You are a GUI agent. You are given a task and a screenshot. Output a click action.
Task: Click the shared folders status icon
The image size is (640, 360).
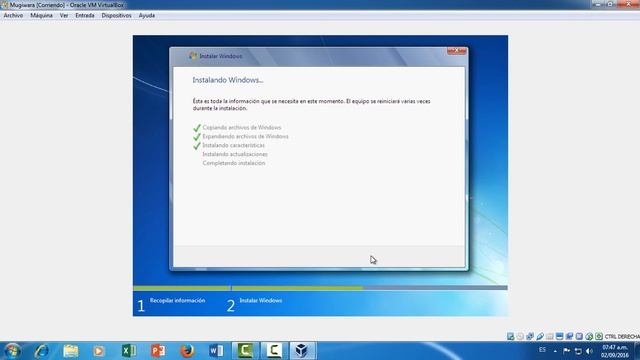click(549, 336)
